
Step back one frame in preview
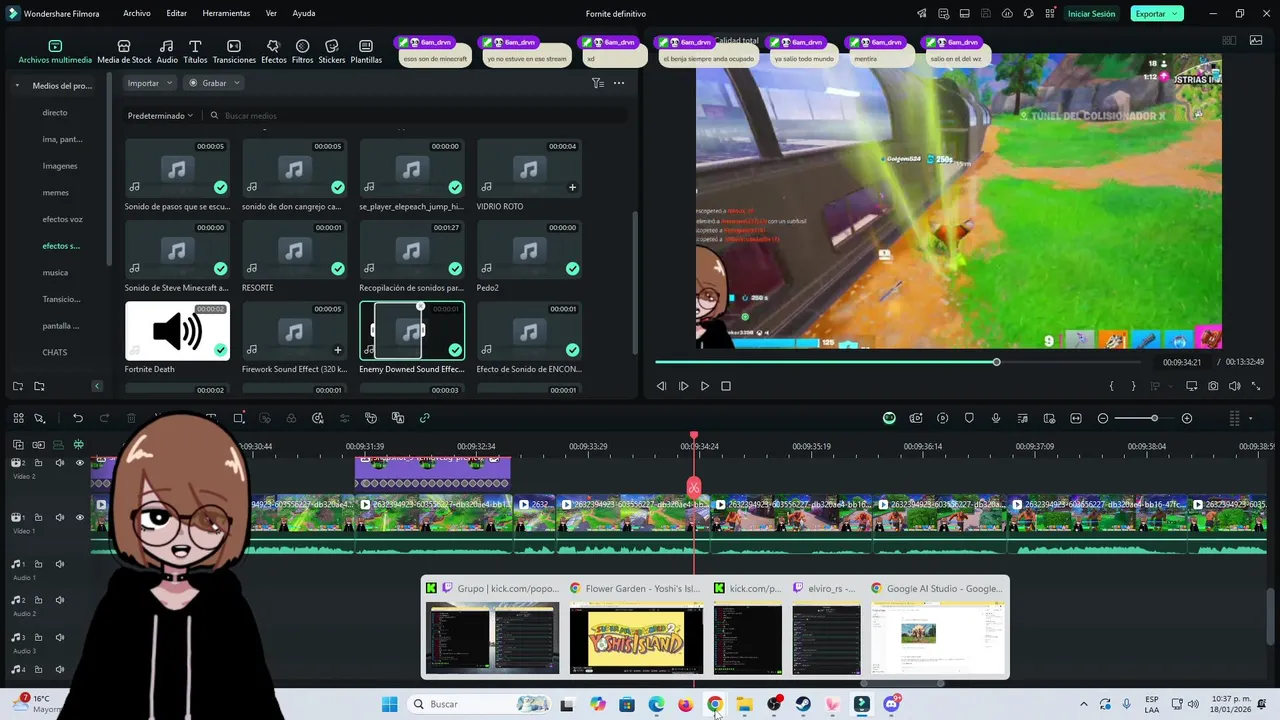click(x=661, y=386)
